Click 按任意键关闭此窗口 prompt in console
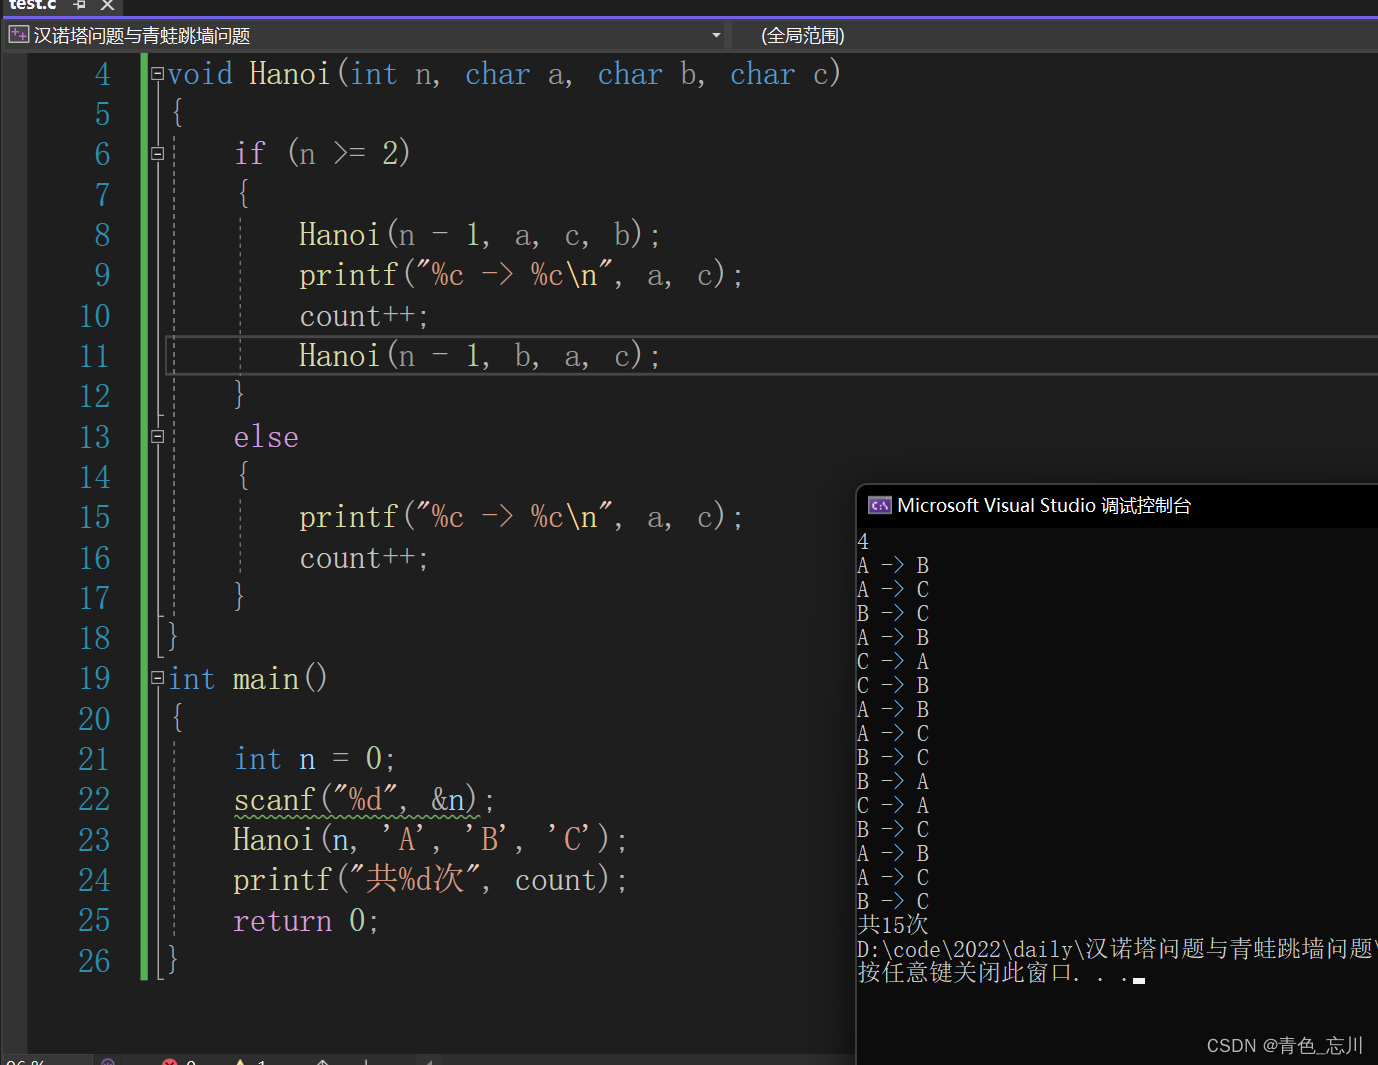The height and width of the screenshot is (1065, 1378). click(993, 973)
